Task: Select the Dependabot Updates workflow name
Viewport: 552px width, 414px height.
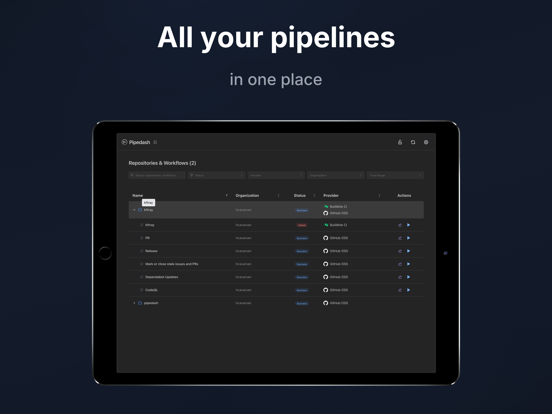Action: point(162,277)
